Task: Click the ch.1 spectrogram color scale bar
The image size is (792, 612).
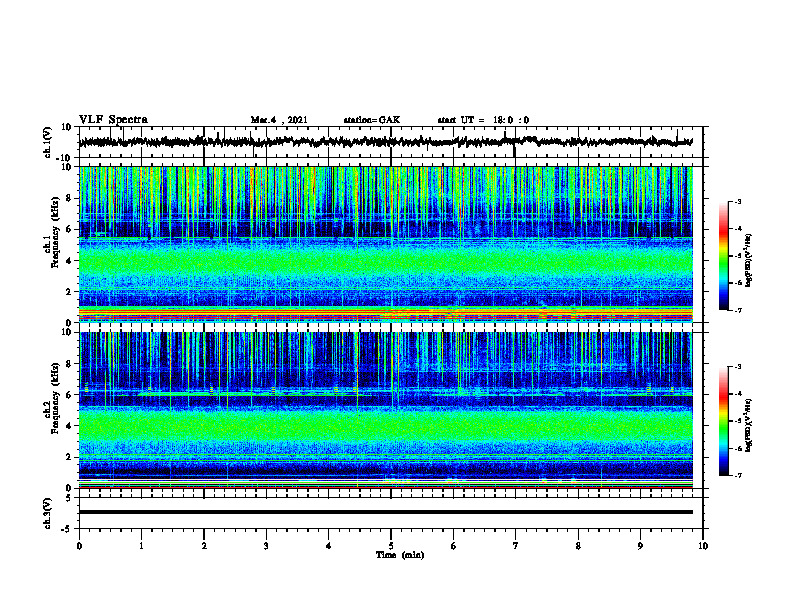Action: point(723,256)
